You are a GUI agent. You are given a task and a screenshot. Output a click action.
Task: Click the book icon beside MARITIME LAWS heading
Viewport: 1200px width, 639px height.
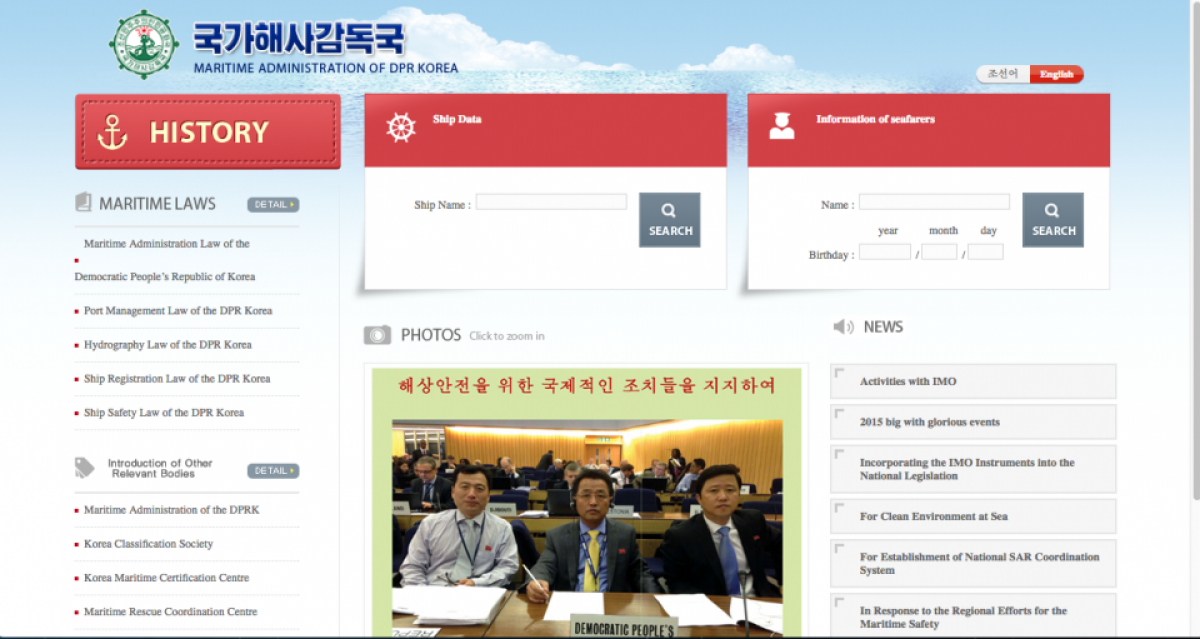(82, 202)
